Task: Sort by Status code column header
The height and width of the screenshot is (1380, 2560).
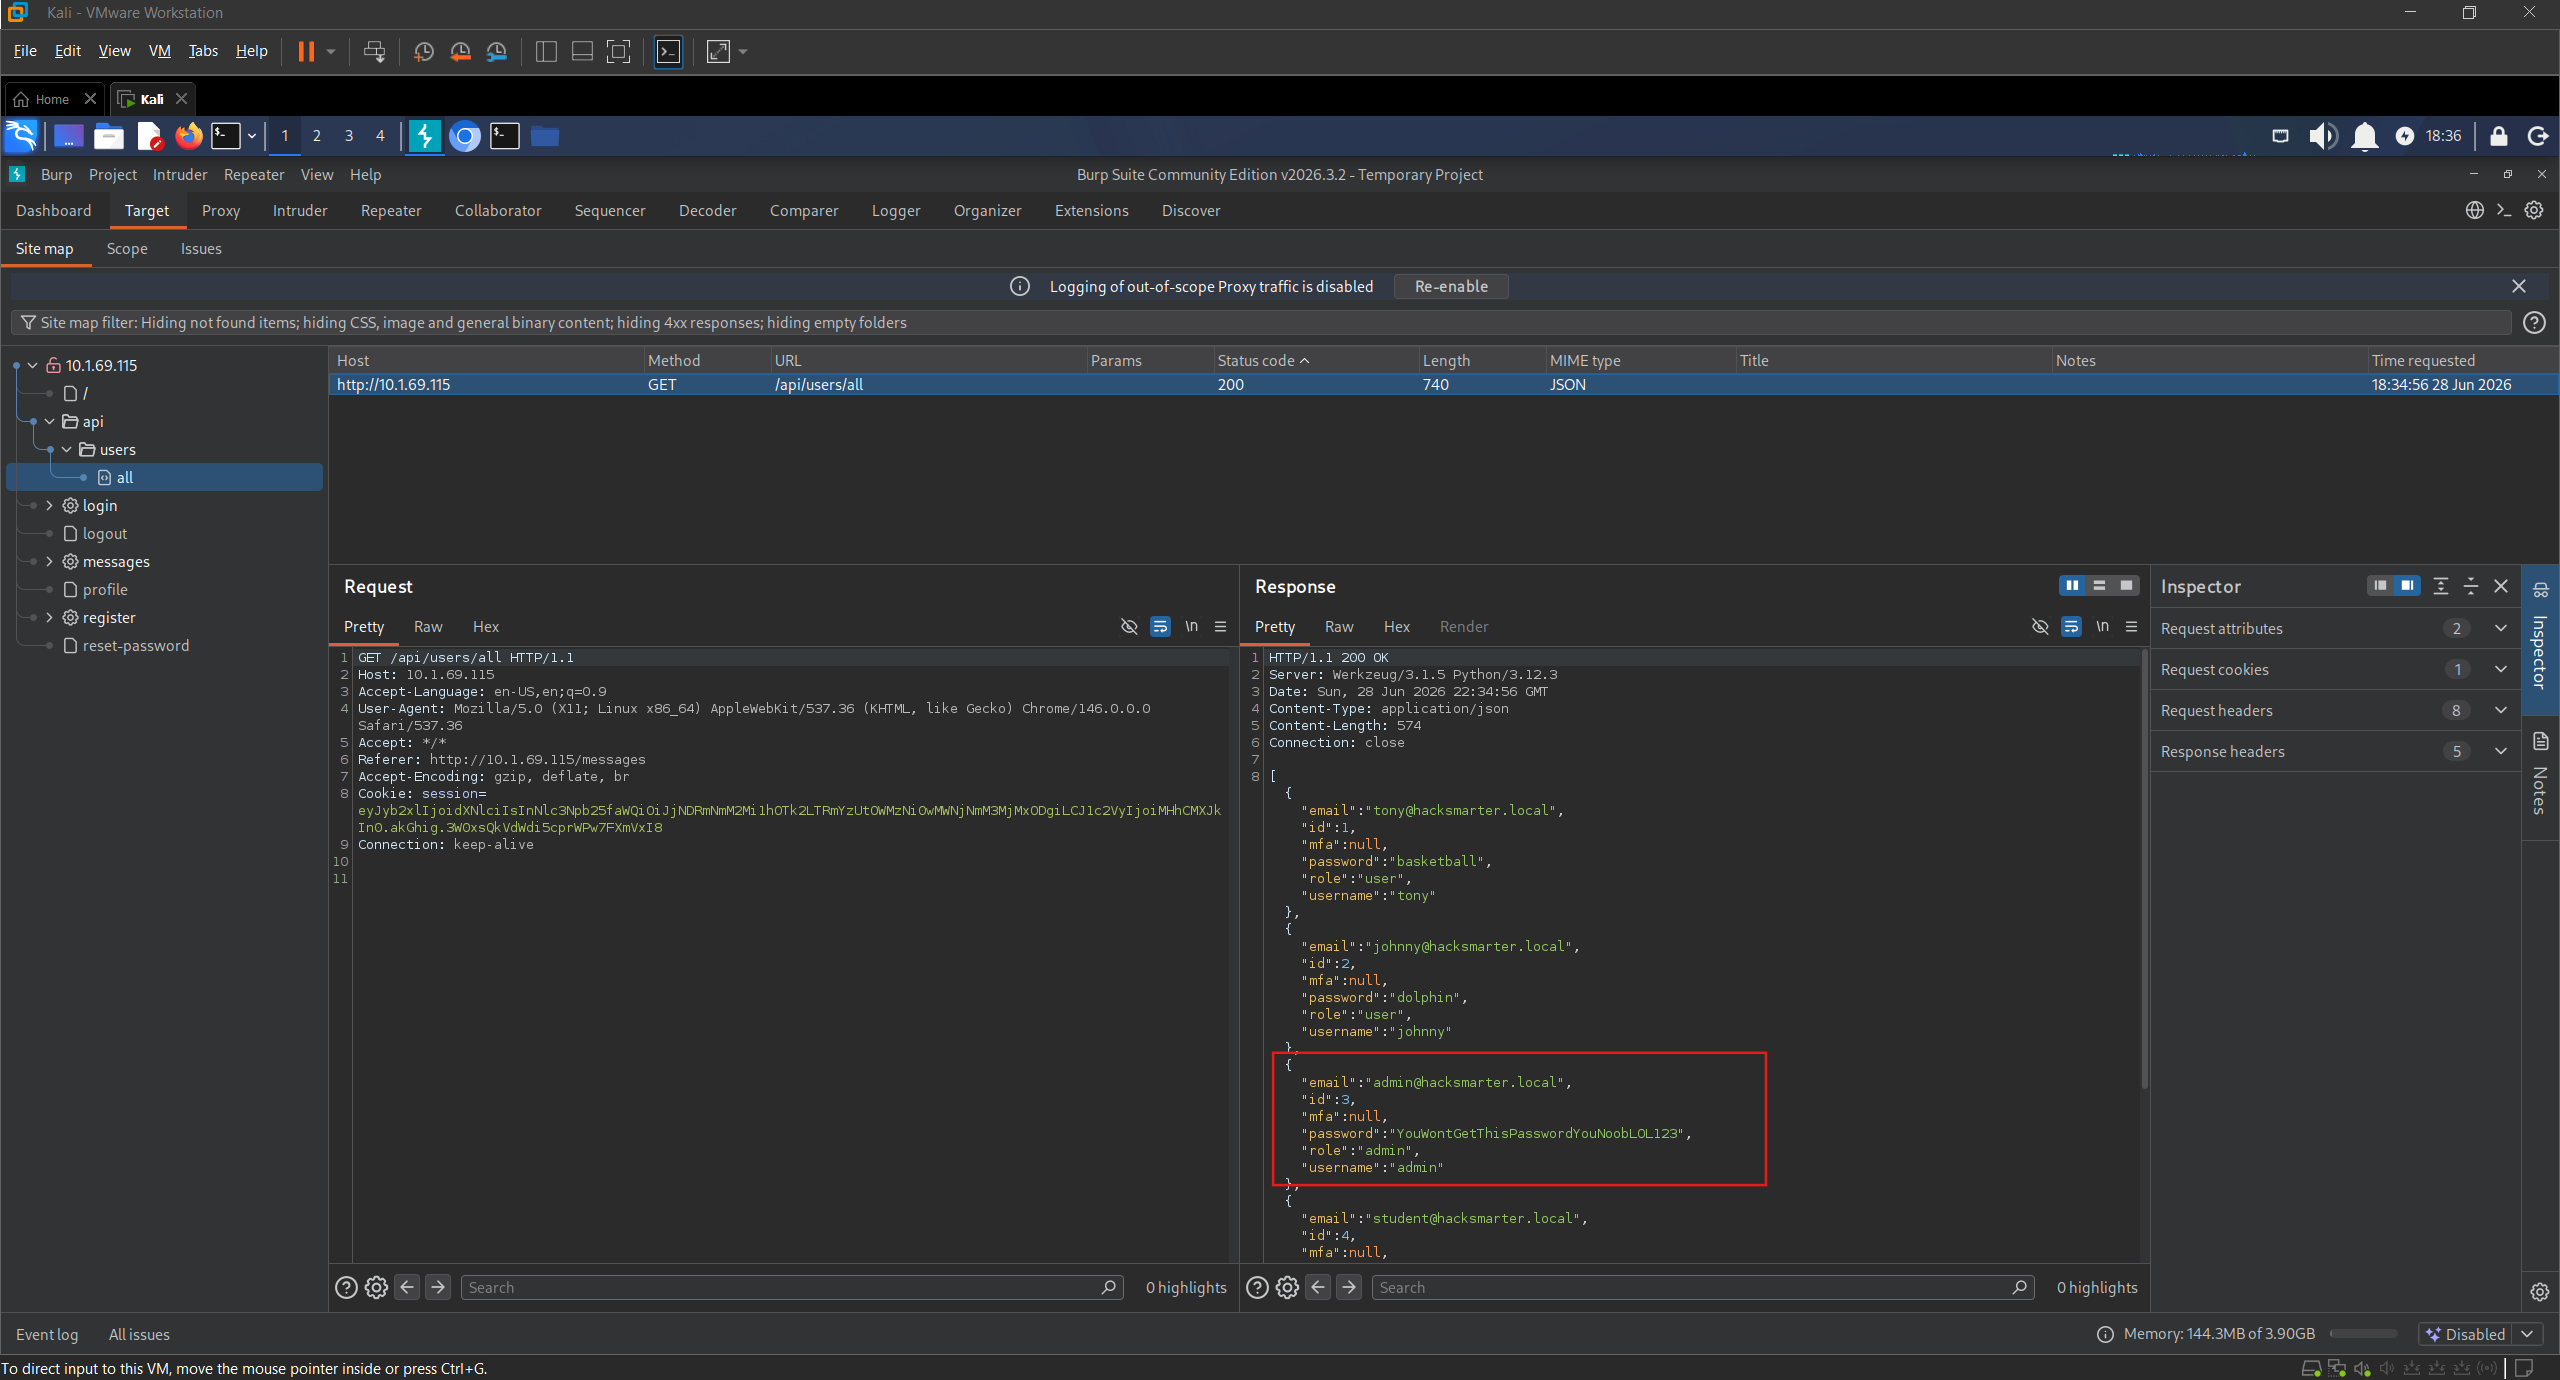Action: tap(1314, 360)
